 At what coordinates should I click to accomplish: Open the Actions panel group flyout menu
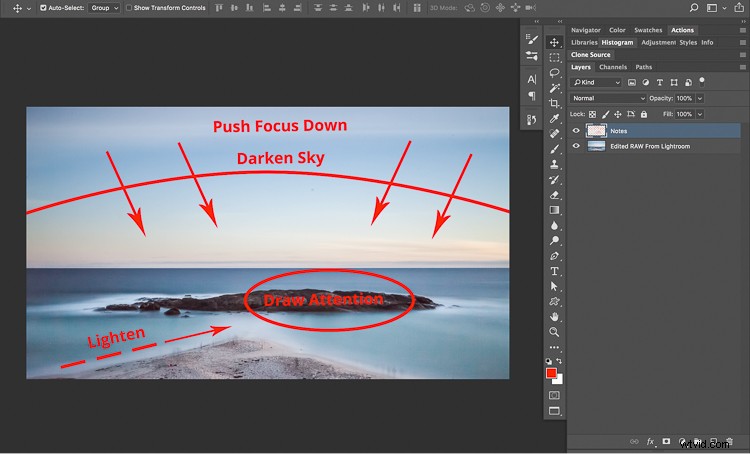coord(742,30)
